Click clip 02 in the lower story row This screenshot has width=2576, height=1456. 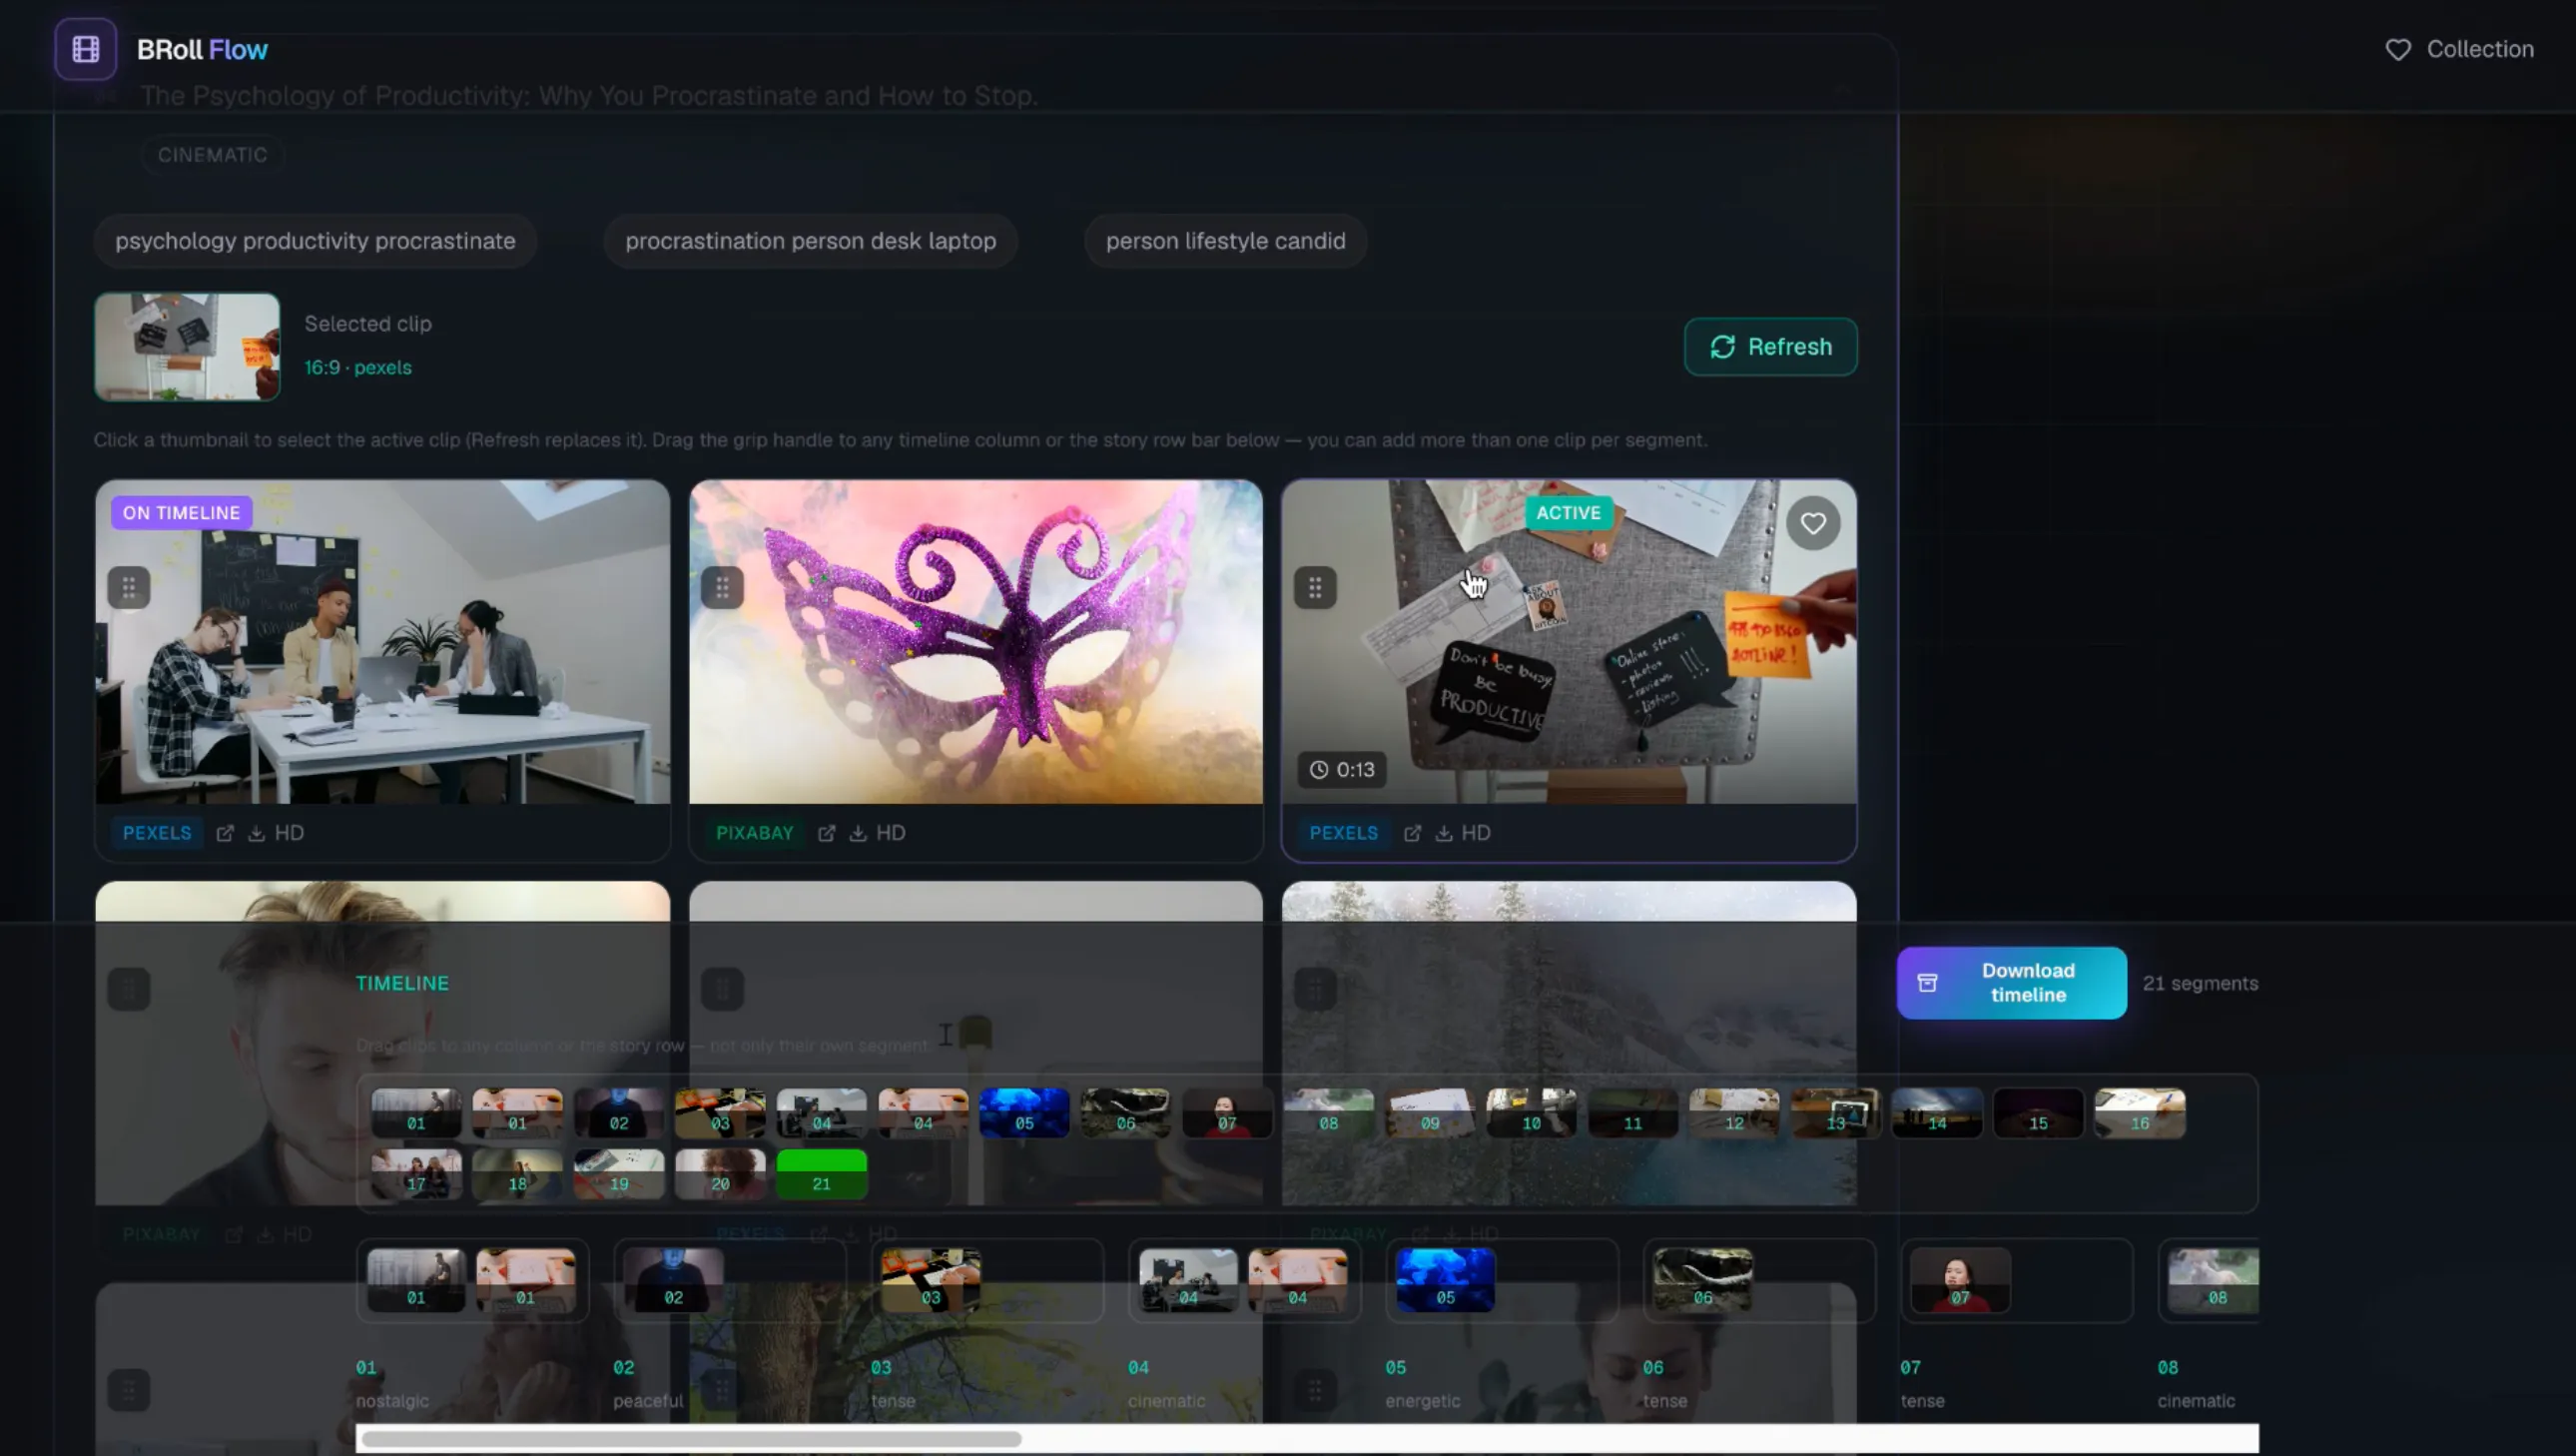point(673,1280)
